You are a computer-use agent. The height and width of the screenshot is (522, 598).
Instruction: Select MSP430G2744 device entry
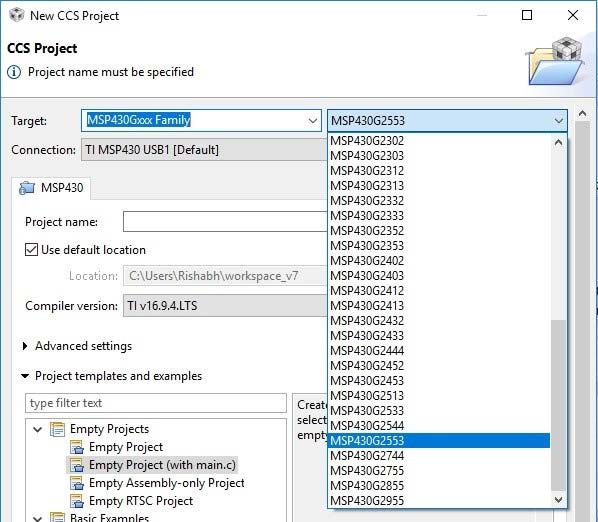(439, 456)
